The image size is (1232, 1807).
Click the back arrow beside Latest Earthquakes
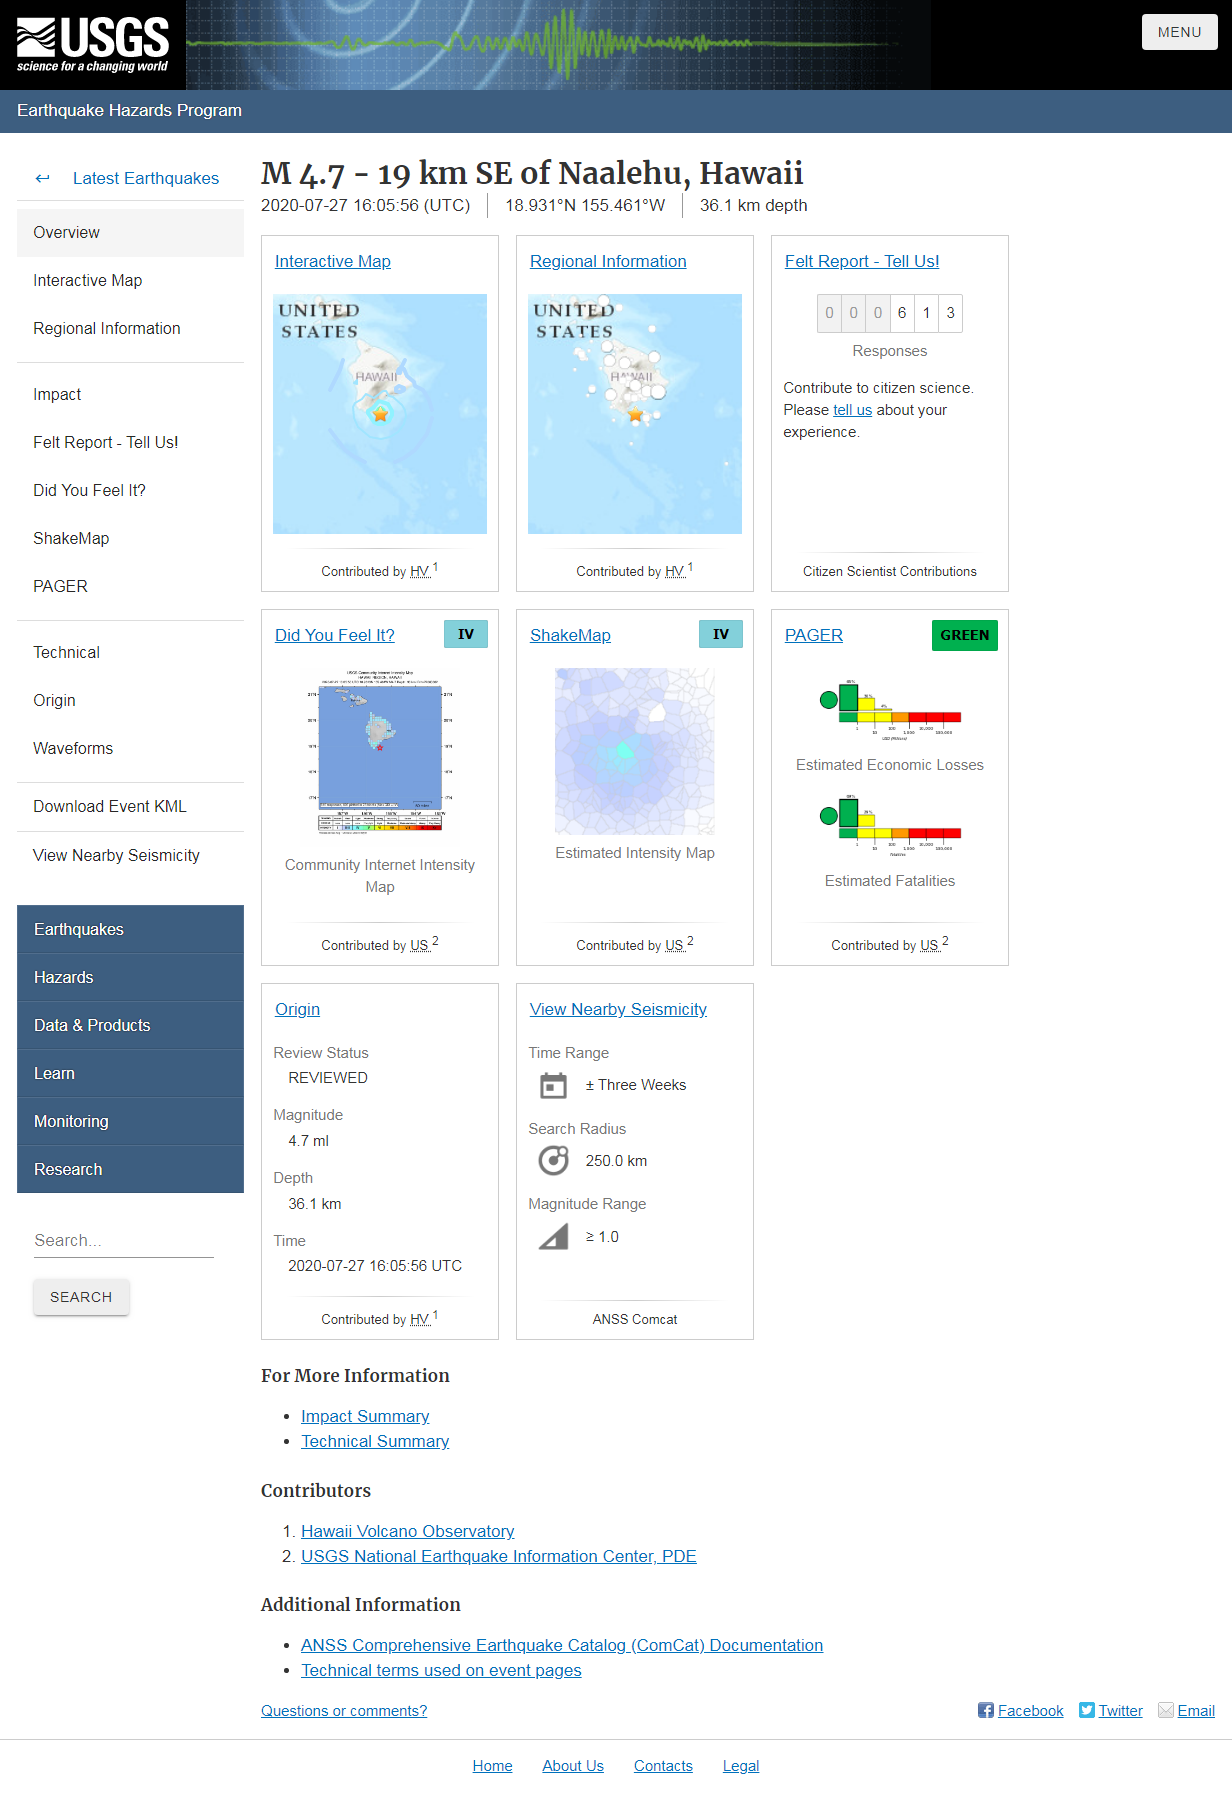pyautogui.click(x=42, y=178)
